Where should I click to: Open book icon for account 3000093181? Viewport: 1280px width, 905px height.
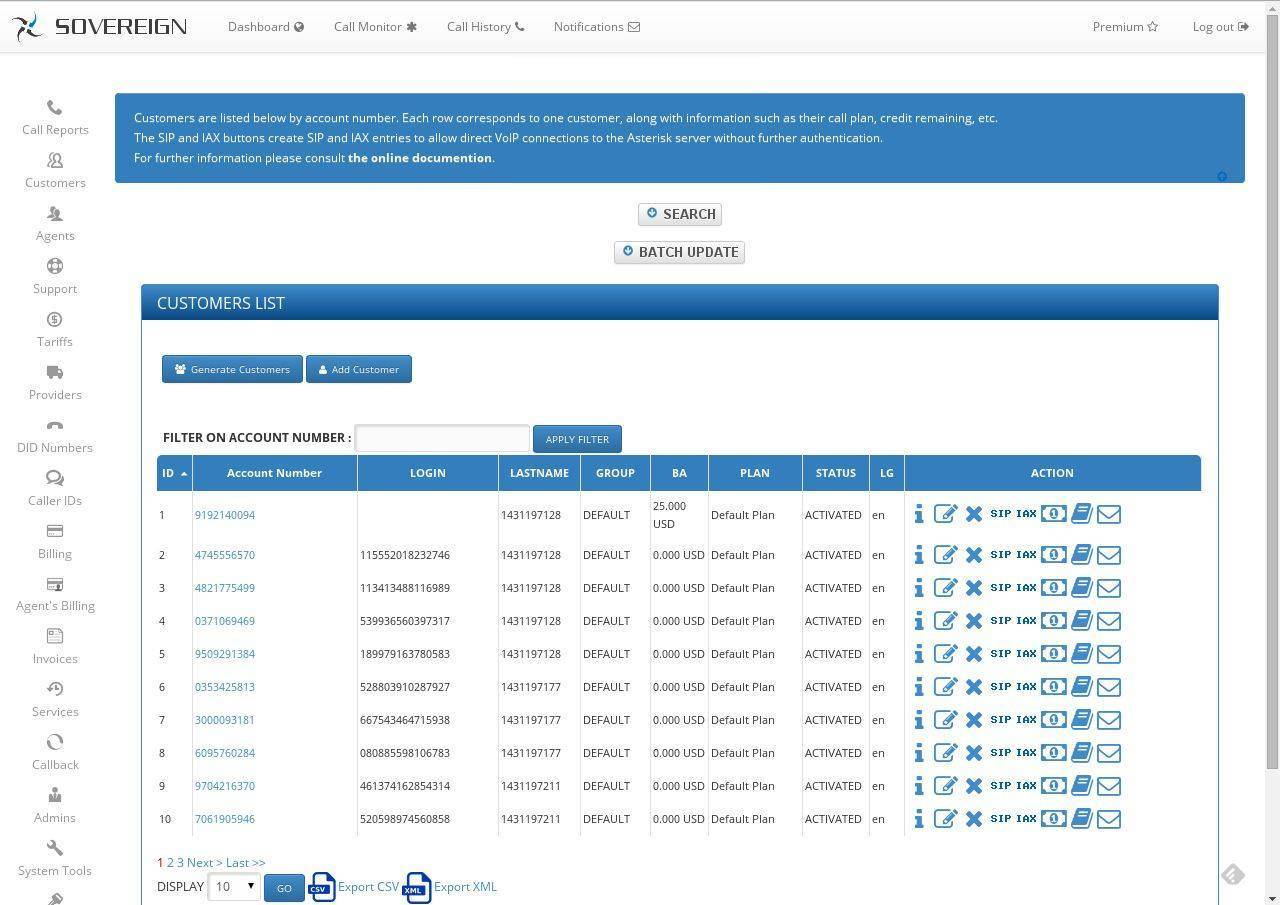[1081, 719]
